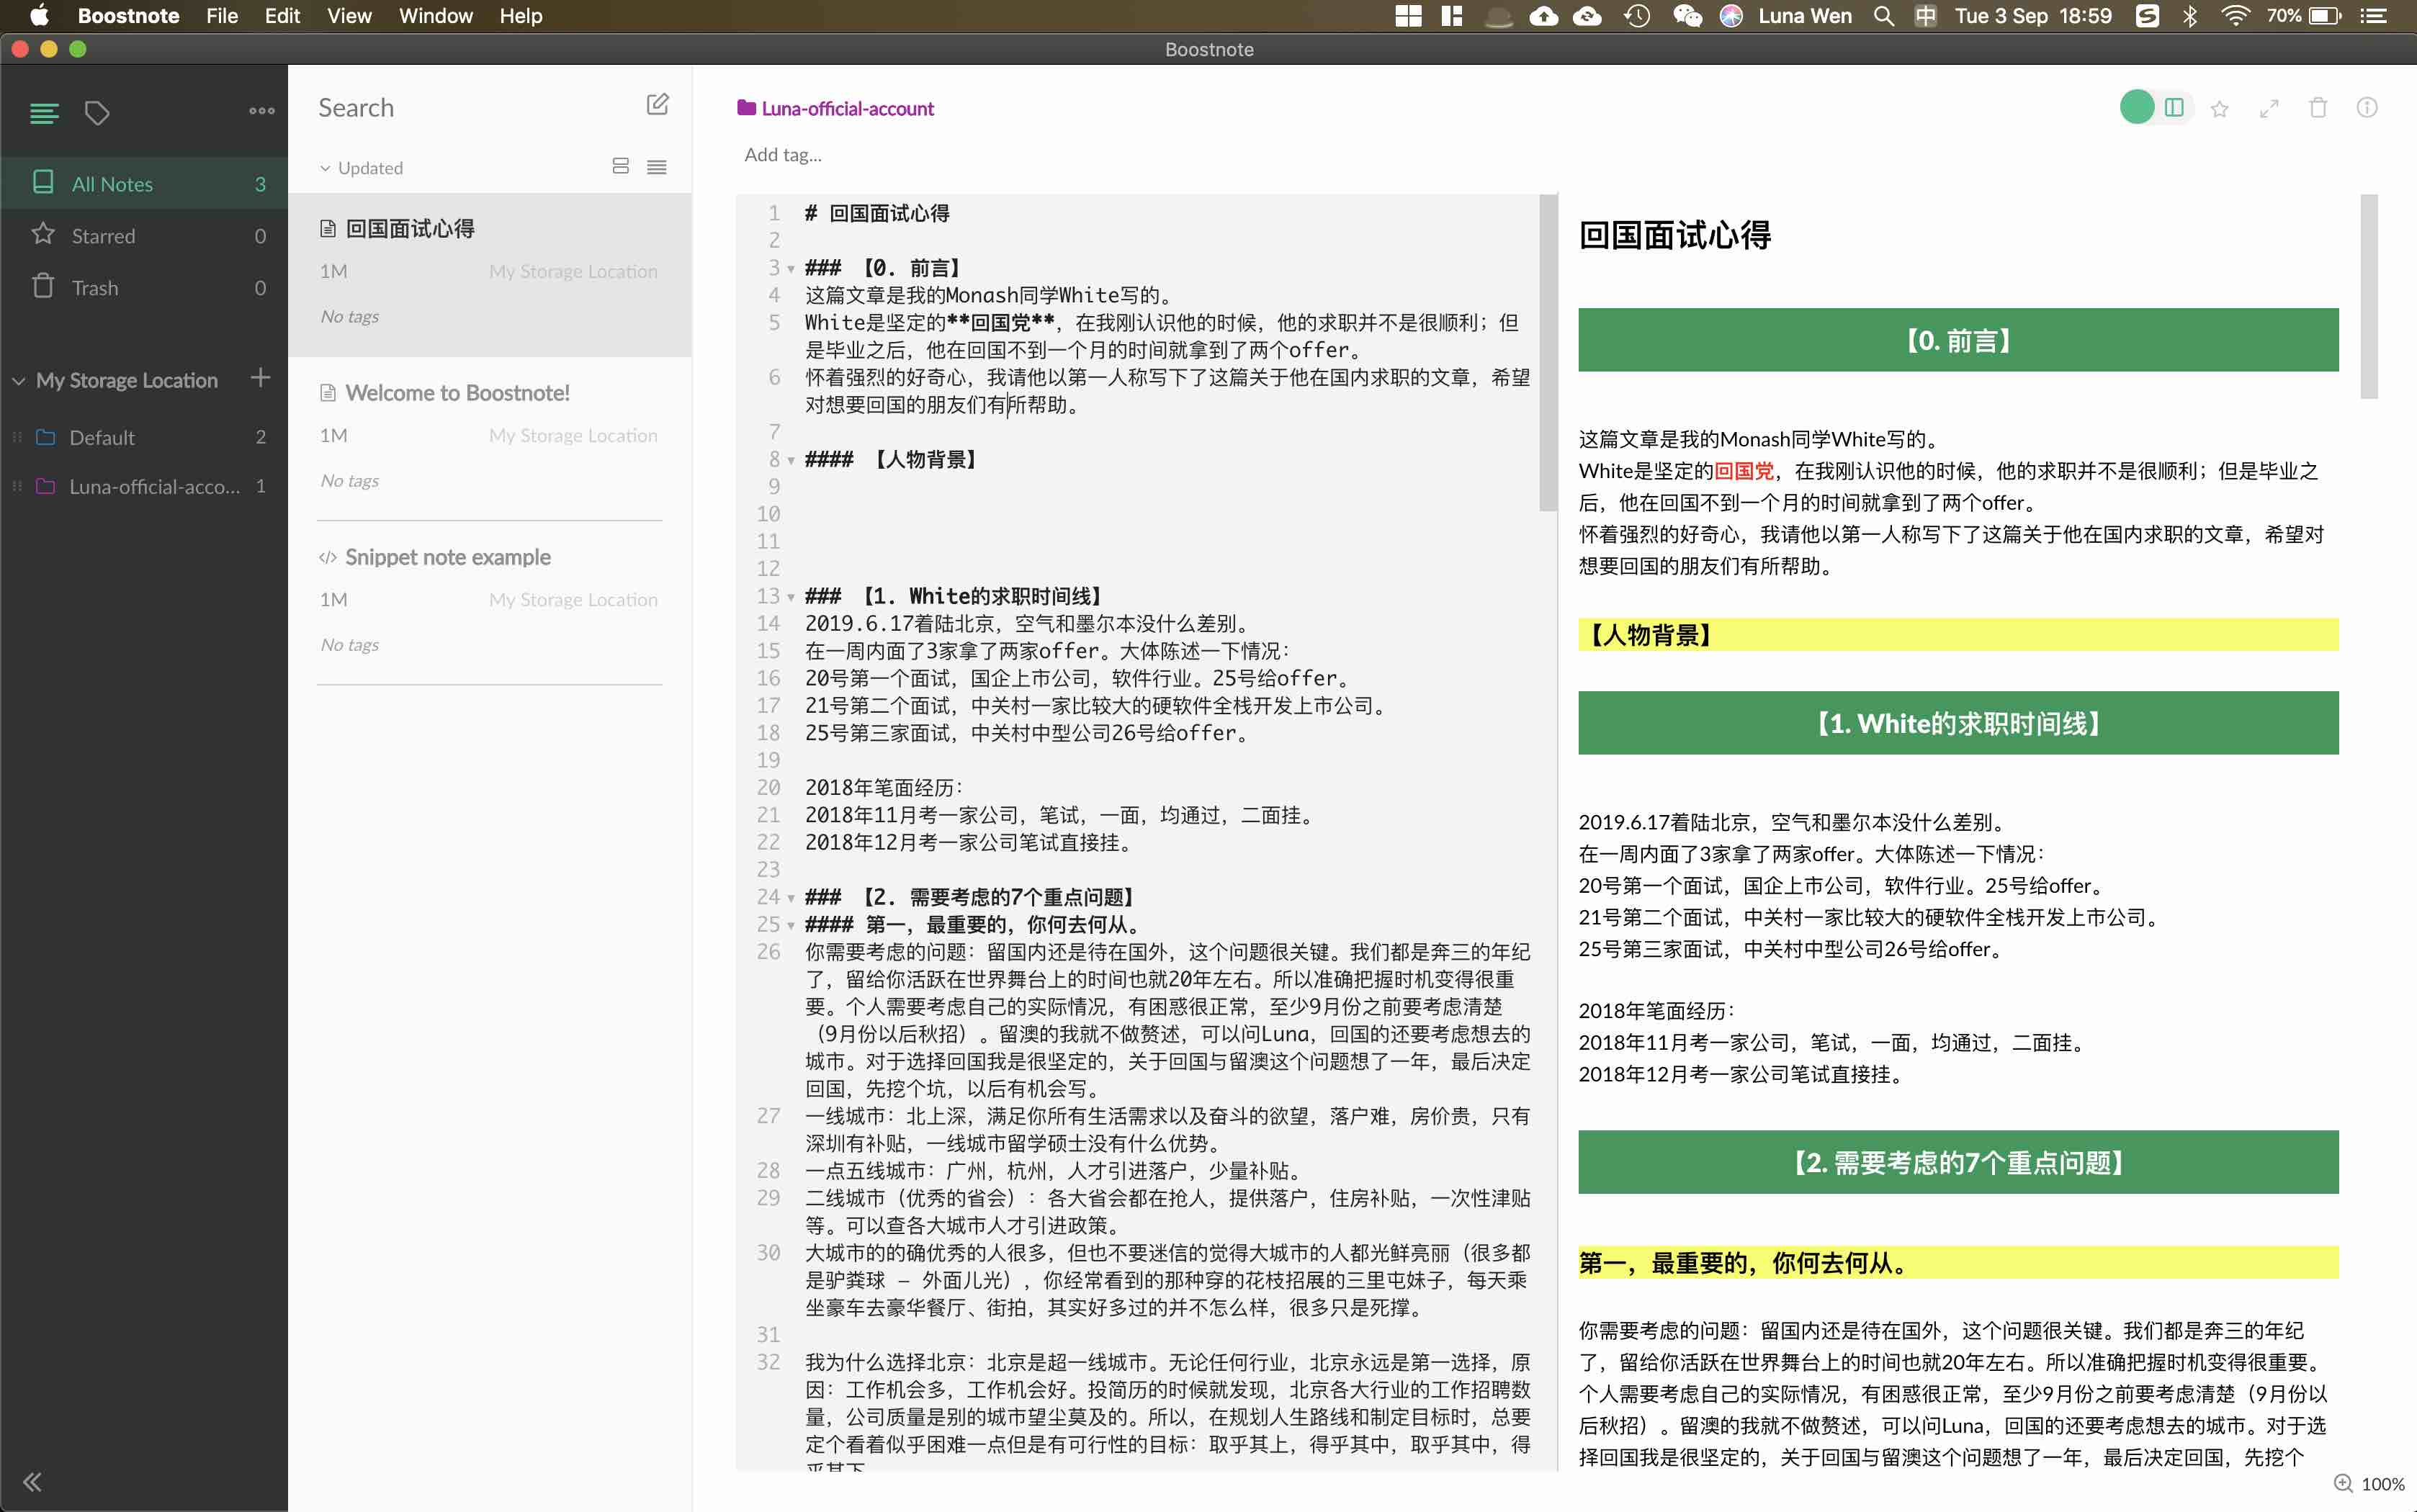Collapse the My Storage Location tree

(x=19, y=381)
